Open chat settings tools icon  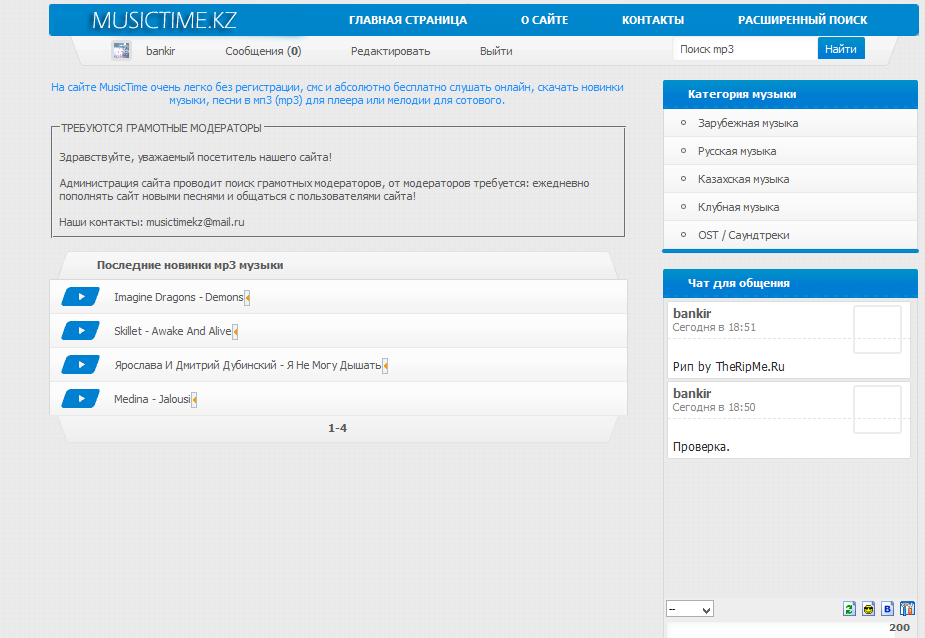(907, 609)
